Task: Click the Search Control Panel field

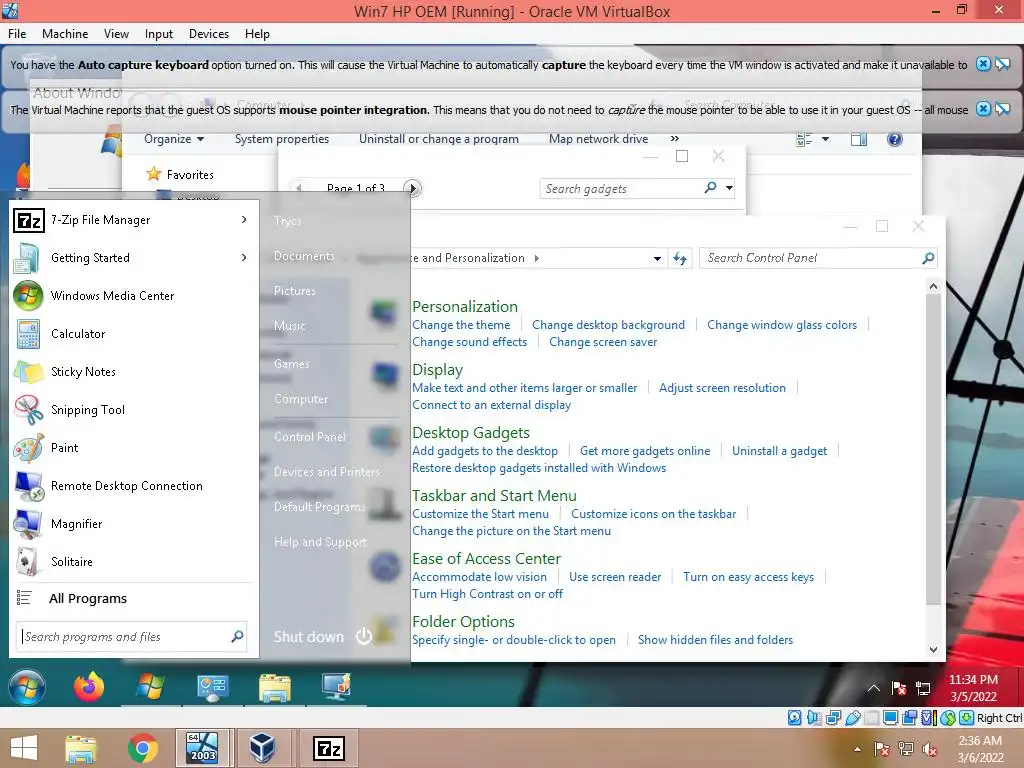Action: tap(818, 258)
